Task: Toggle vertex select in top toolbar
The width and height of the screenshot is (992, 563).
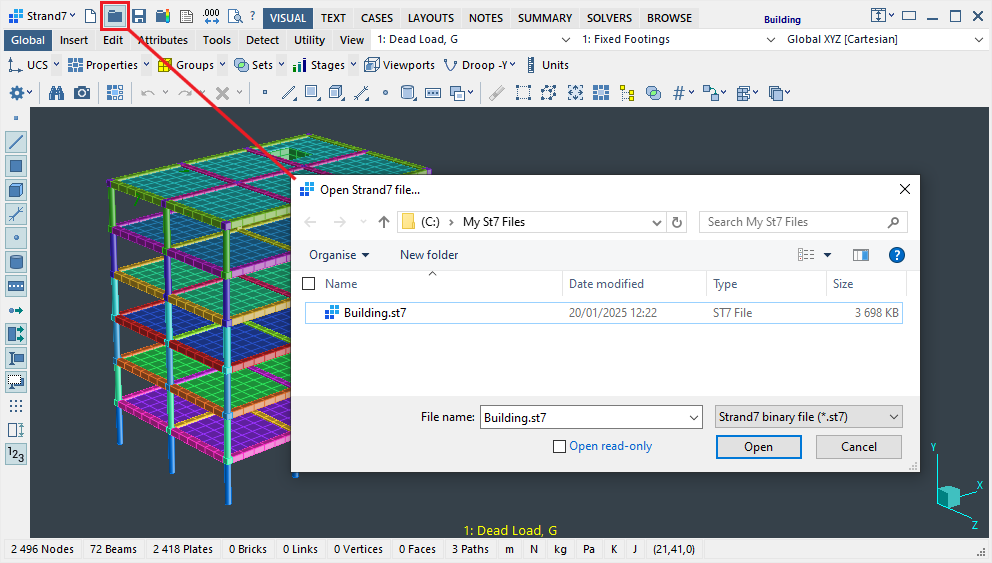Action: 385,93
